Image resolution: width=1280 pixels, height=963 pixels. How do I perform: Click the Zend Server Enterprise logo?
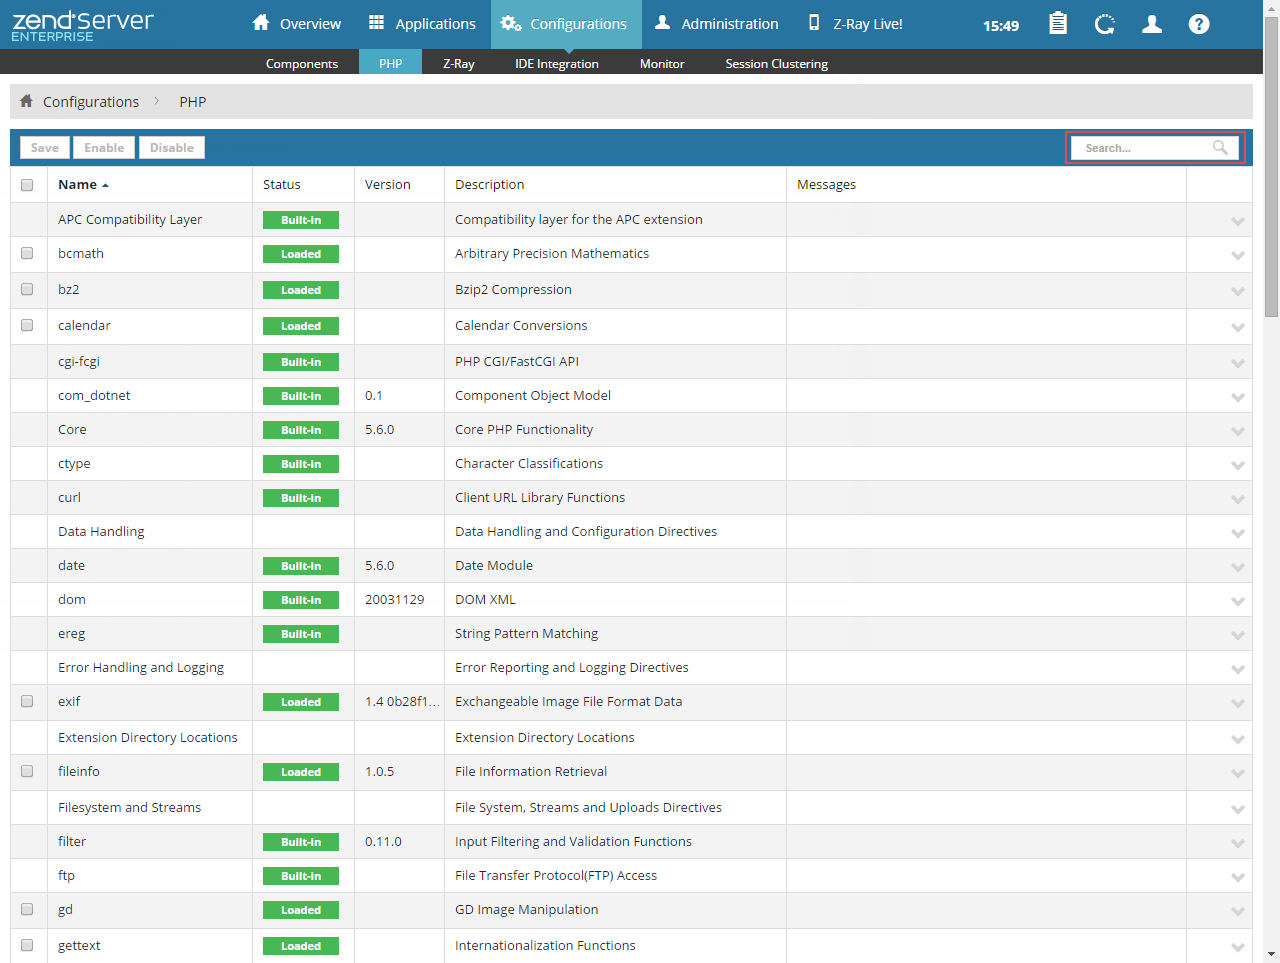click(83, 25)
